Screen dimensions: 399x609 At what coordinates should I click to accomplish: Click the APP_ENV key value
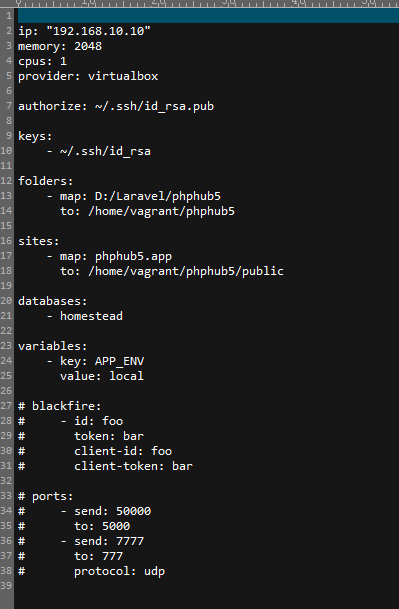(x=119, y=361)
